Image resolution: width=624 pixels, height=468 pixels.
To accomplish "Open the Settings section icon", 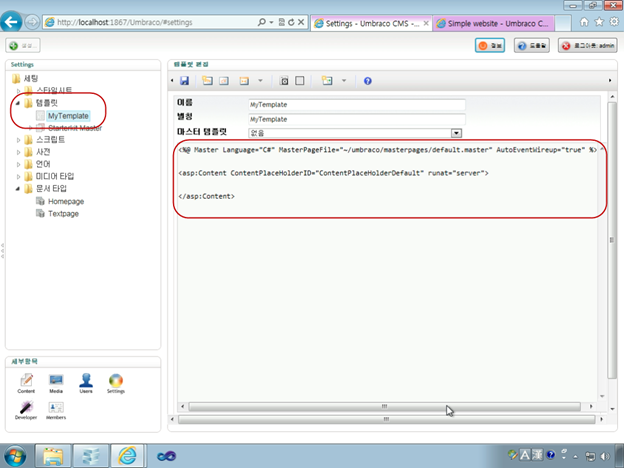I will [116, 383].
